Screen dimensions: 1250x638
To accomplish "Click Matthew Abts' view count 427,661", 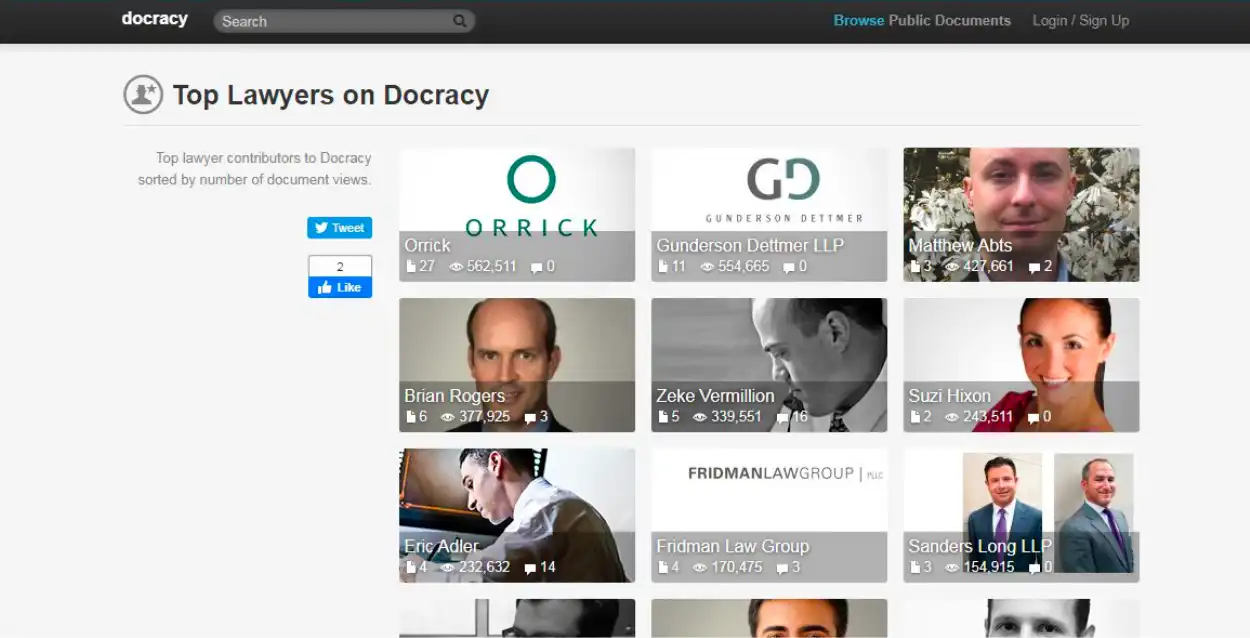I will tap(988, 267).
